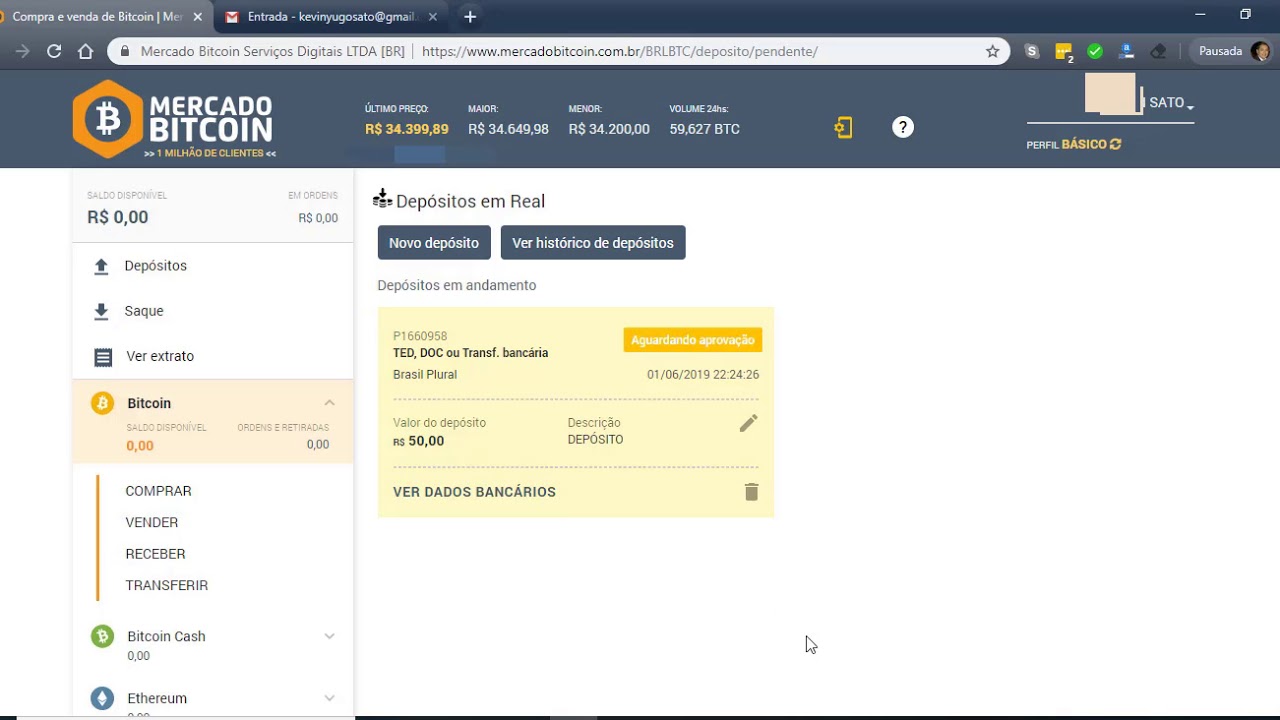Click the menor price R$ 34.200,00
Image resolution: width=1280 pixels, height=720 pixels.
(x=609, y=129)
